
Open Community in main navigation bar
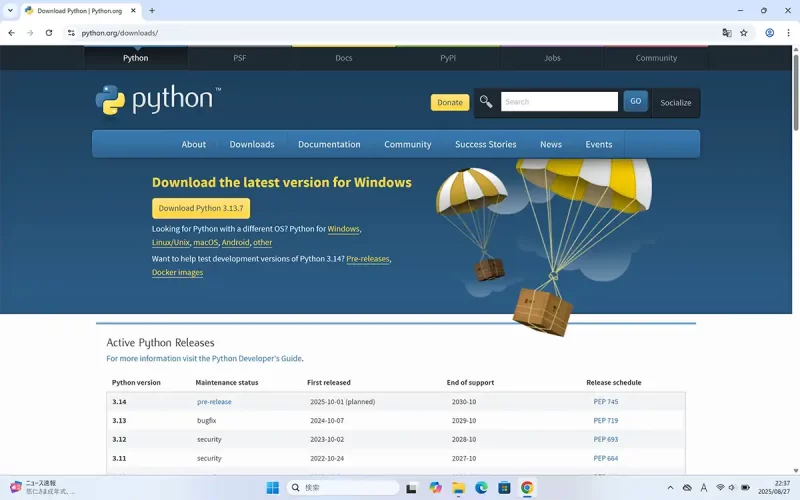tap(408, 144)
